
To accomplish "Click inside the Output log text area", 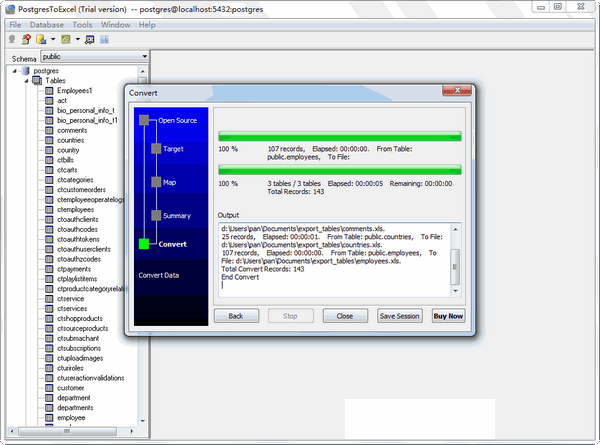I will tap(334, 260).
